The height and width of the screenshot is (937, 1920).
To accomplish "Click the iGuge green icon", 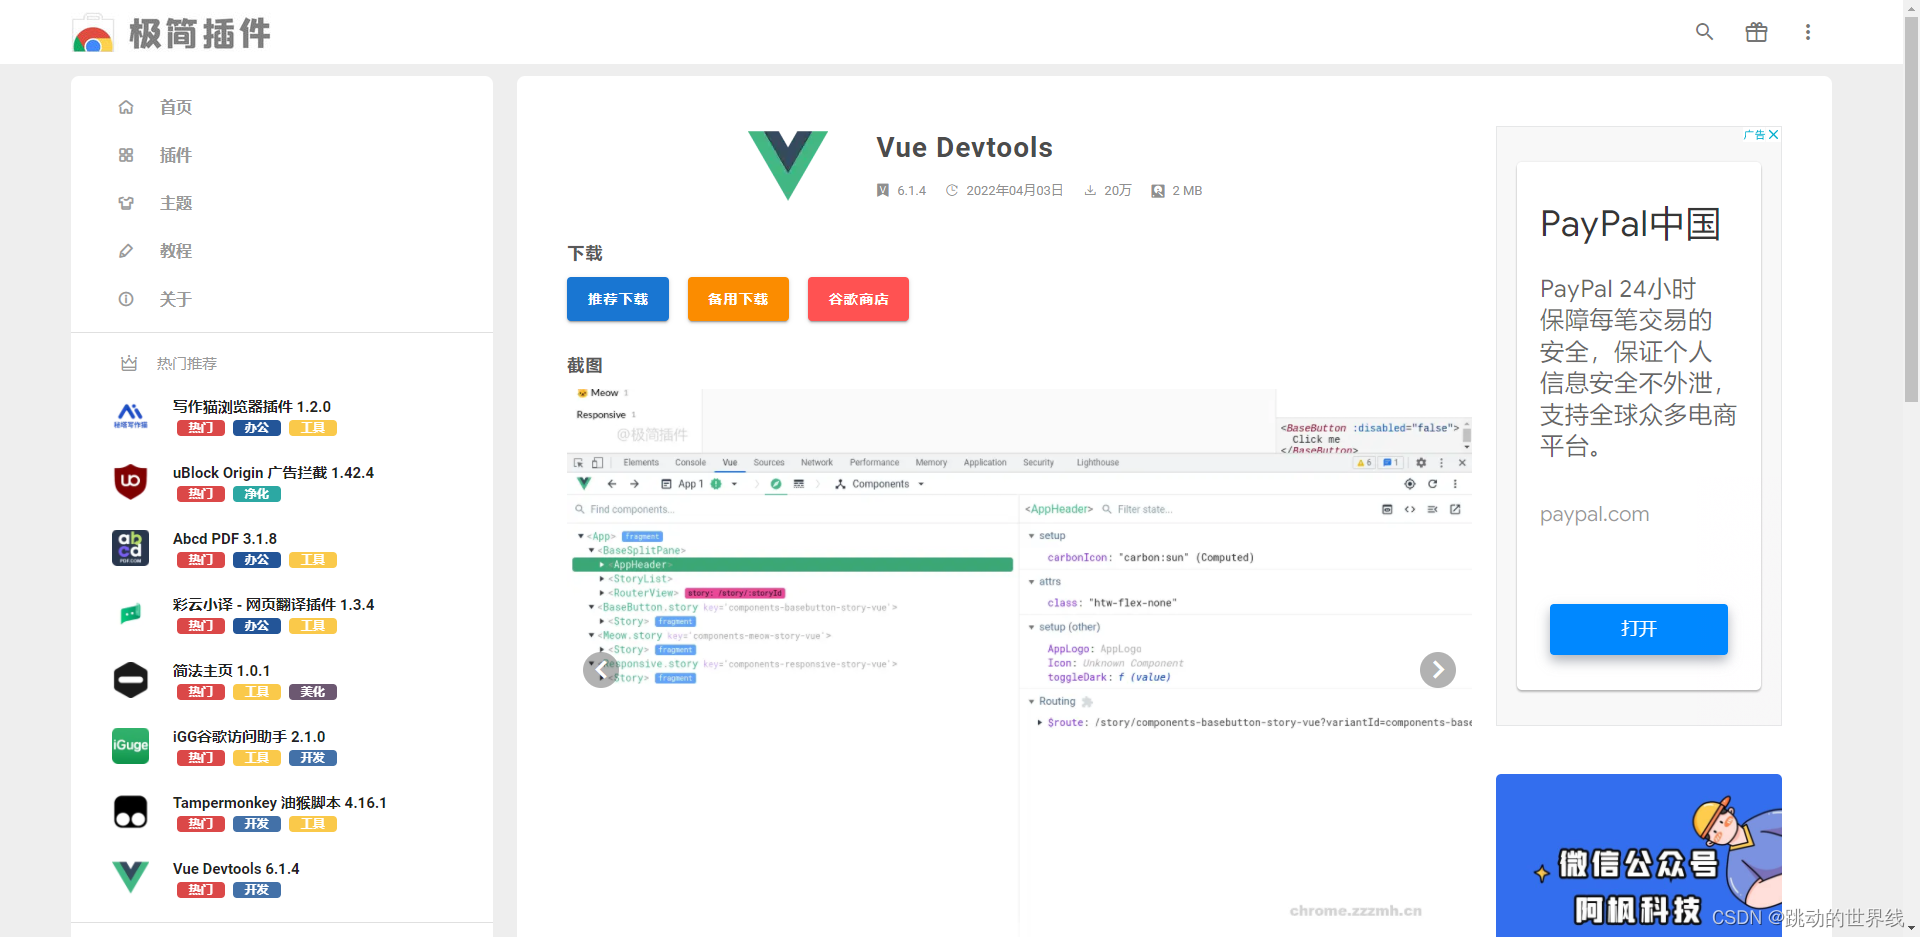I will [130, 746].
